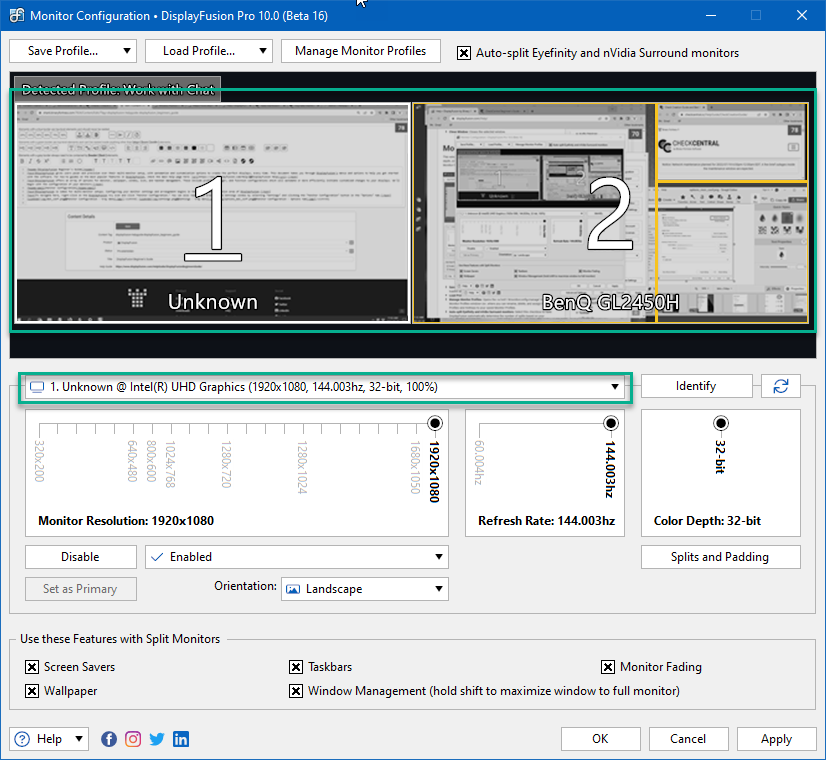Toggle the Monitor Fading checkbox

[x=607, y=667]
